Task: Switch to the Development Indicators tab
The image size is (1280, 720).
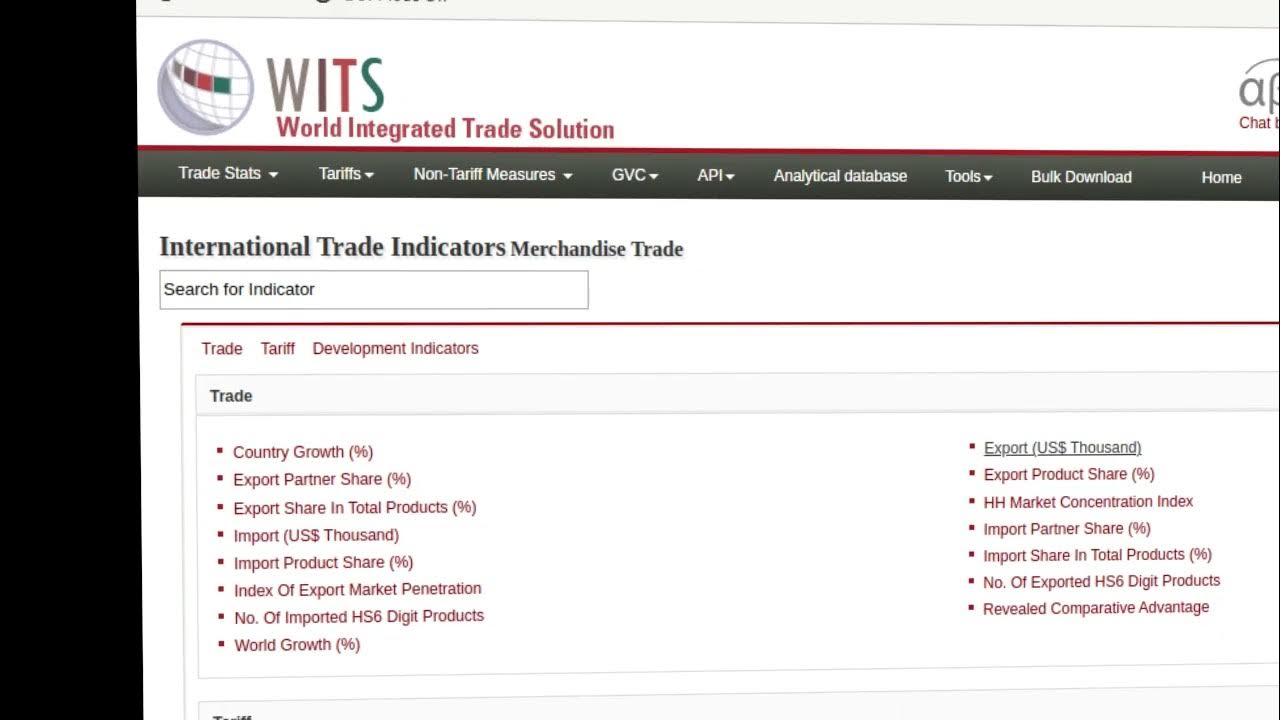Action: 395,348
